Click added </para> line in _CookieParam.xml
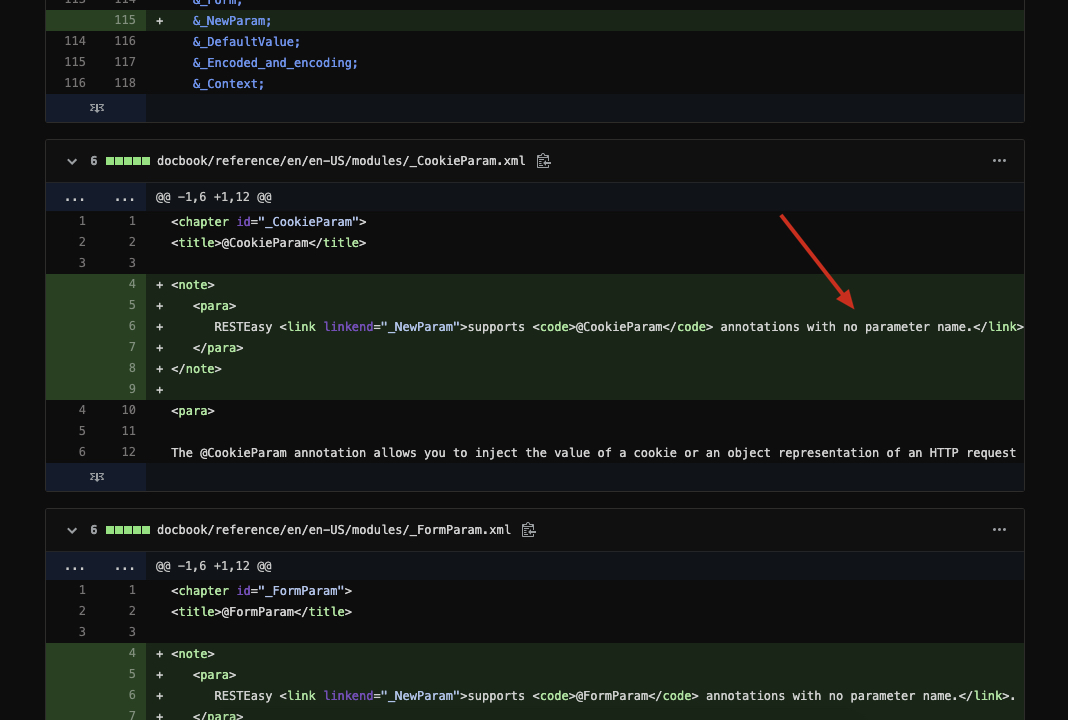 point(218,349)
